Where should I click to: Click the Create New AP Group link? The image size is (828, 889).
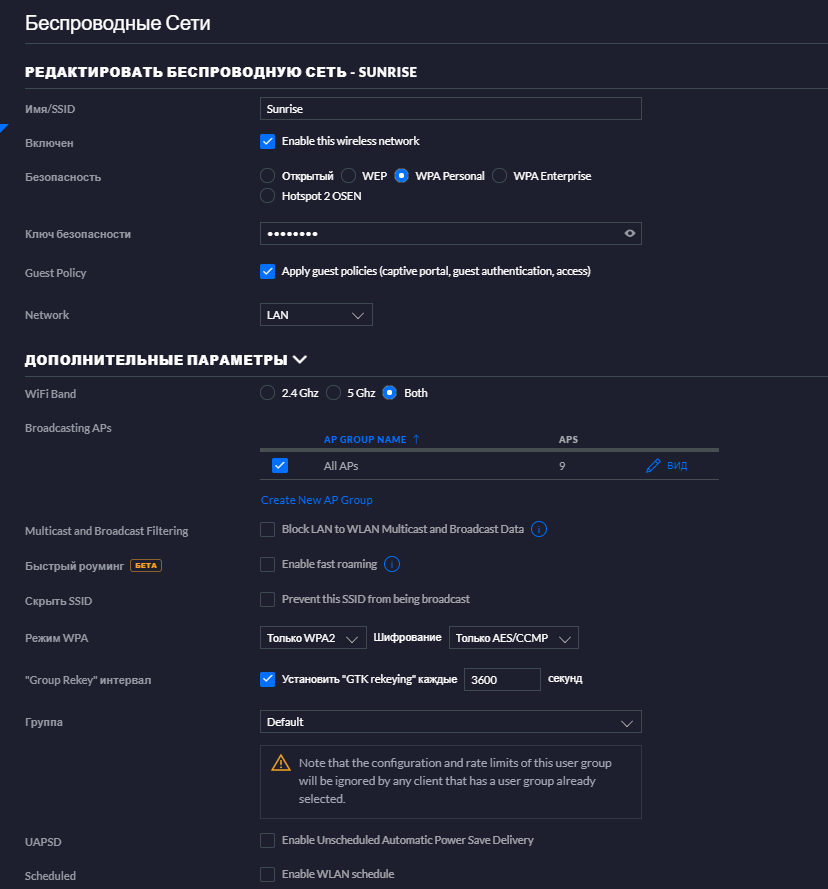(x=316, y=500)
